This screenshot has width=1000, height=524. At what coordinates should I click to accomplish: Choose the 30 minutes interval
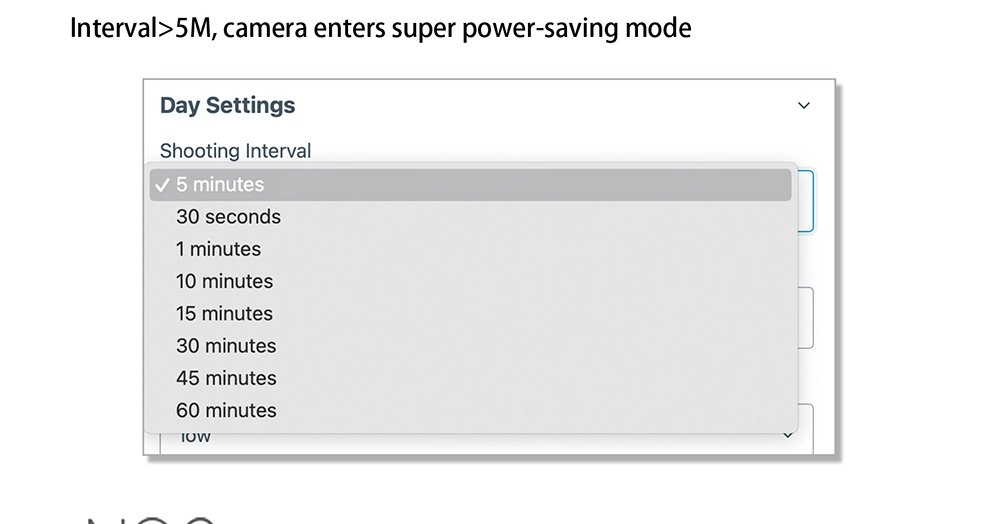pyautogui.click(x=226, y=346)
